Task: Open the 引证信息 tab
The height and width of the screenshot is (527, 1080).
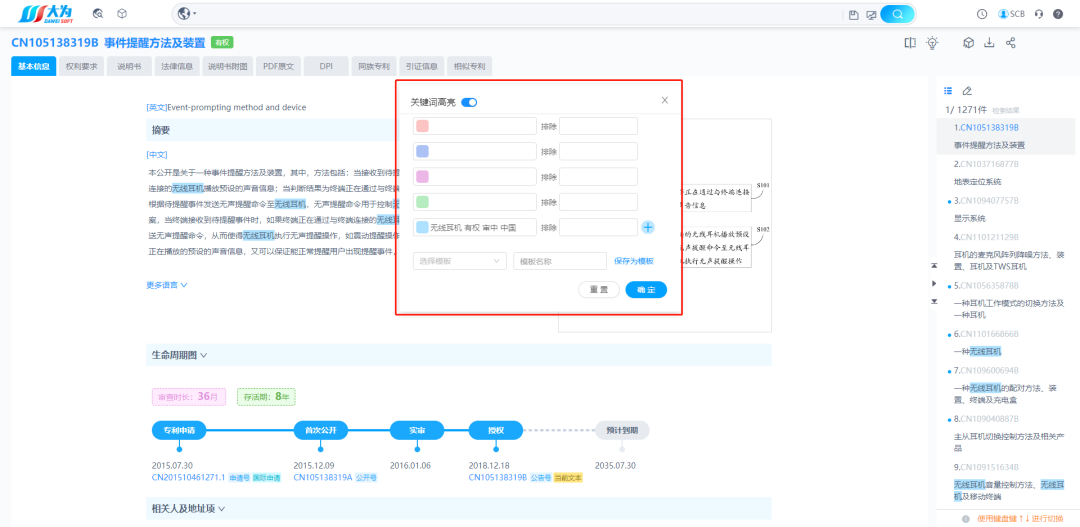Action: click(422, 67)
